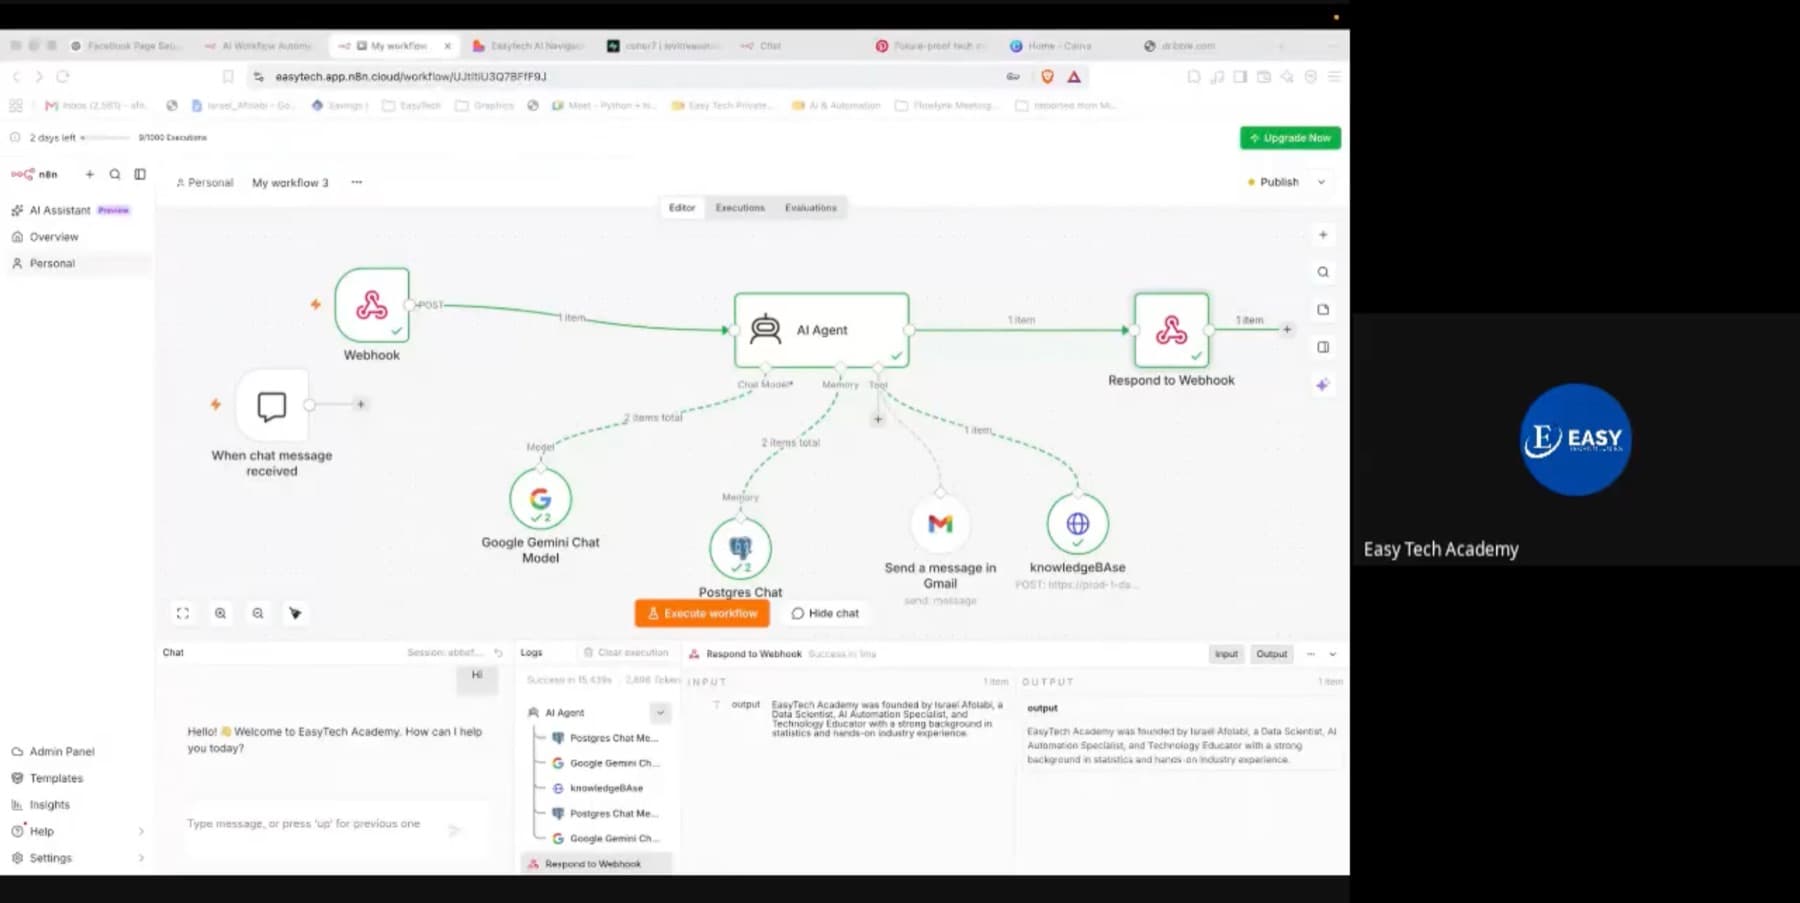Screen dimensions: 1800x903
Task: Switch log view to Input
Action: point(1226,654)
